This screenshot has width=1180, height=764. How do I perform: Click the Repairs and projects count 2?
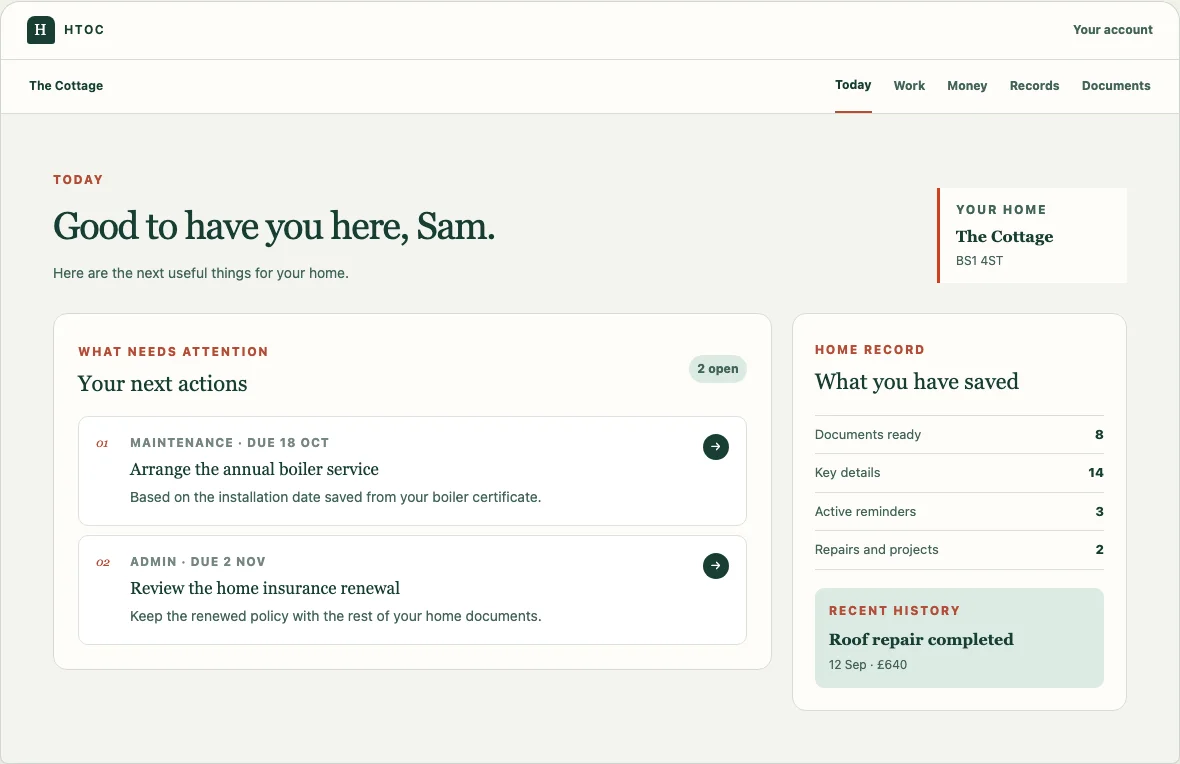(x=1099, y=549)
